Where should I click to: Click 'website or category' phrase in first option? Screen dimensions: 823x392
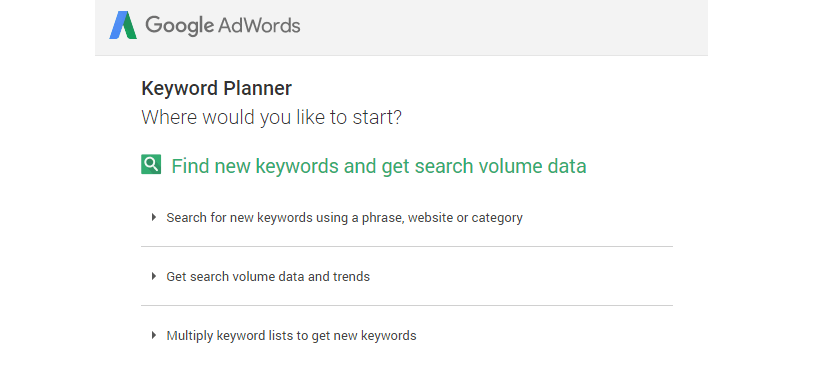click(465, 217)
